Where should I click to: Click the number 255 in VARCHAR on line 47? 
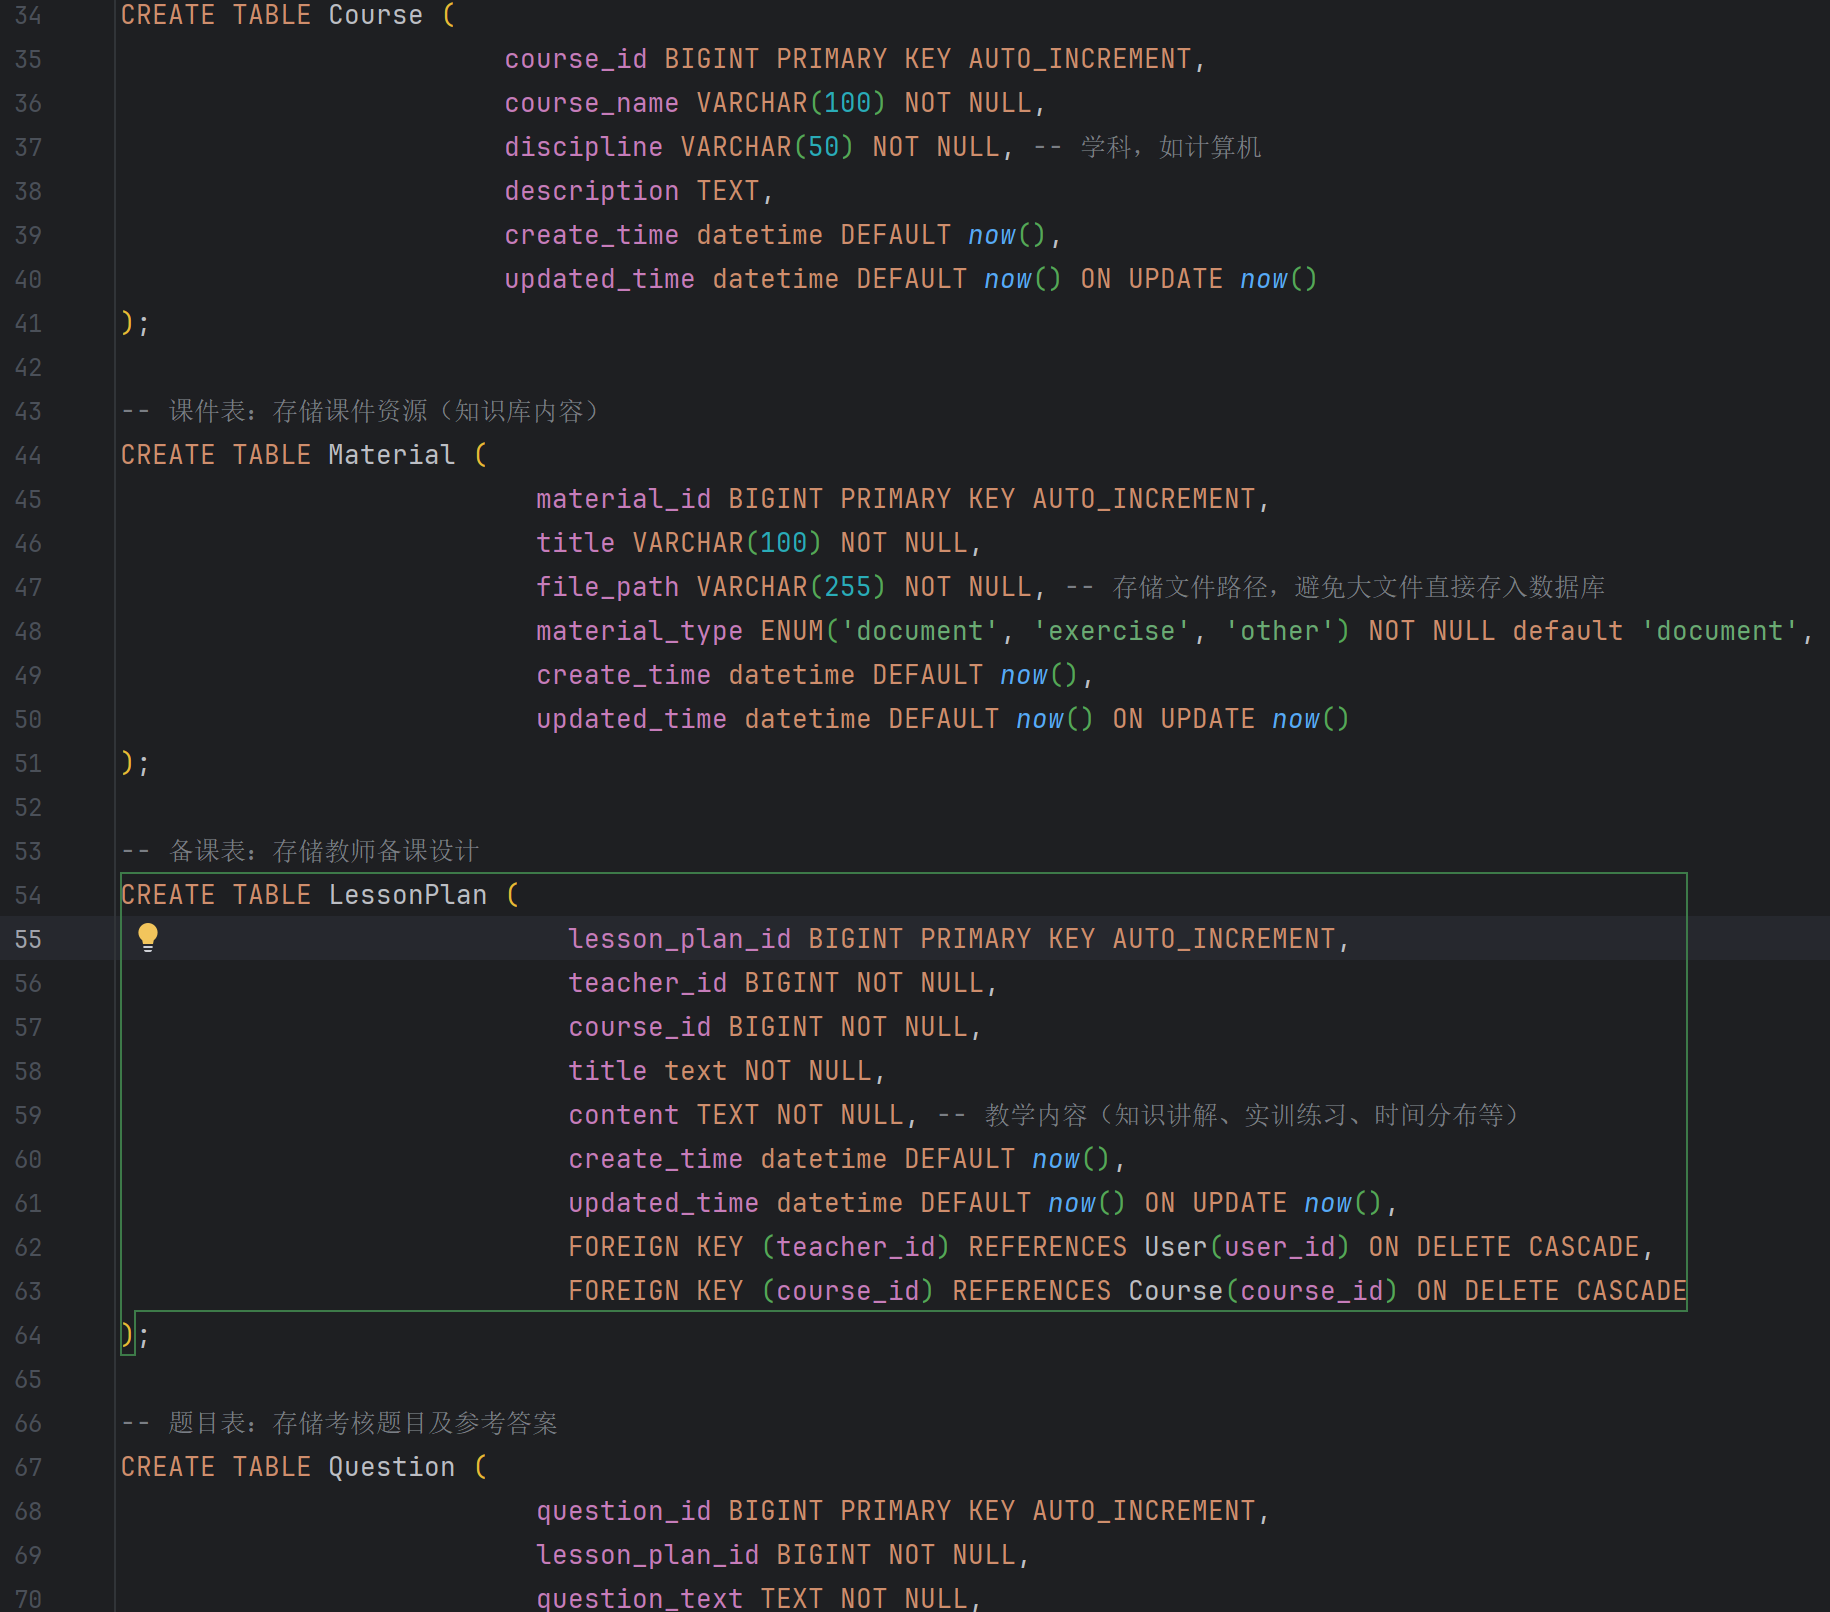click(848, 587)
